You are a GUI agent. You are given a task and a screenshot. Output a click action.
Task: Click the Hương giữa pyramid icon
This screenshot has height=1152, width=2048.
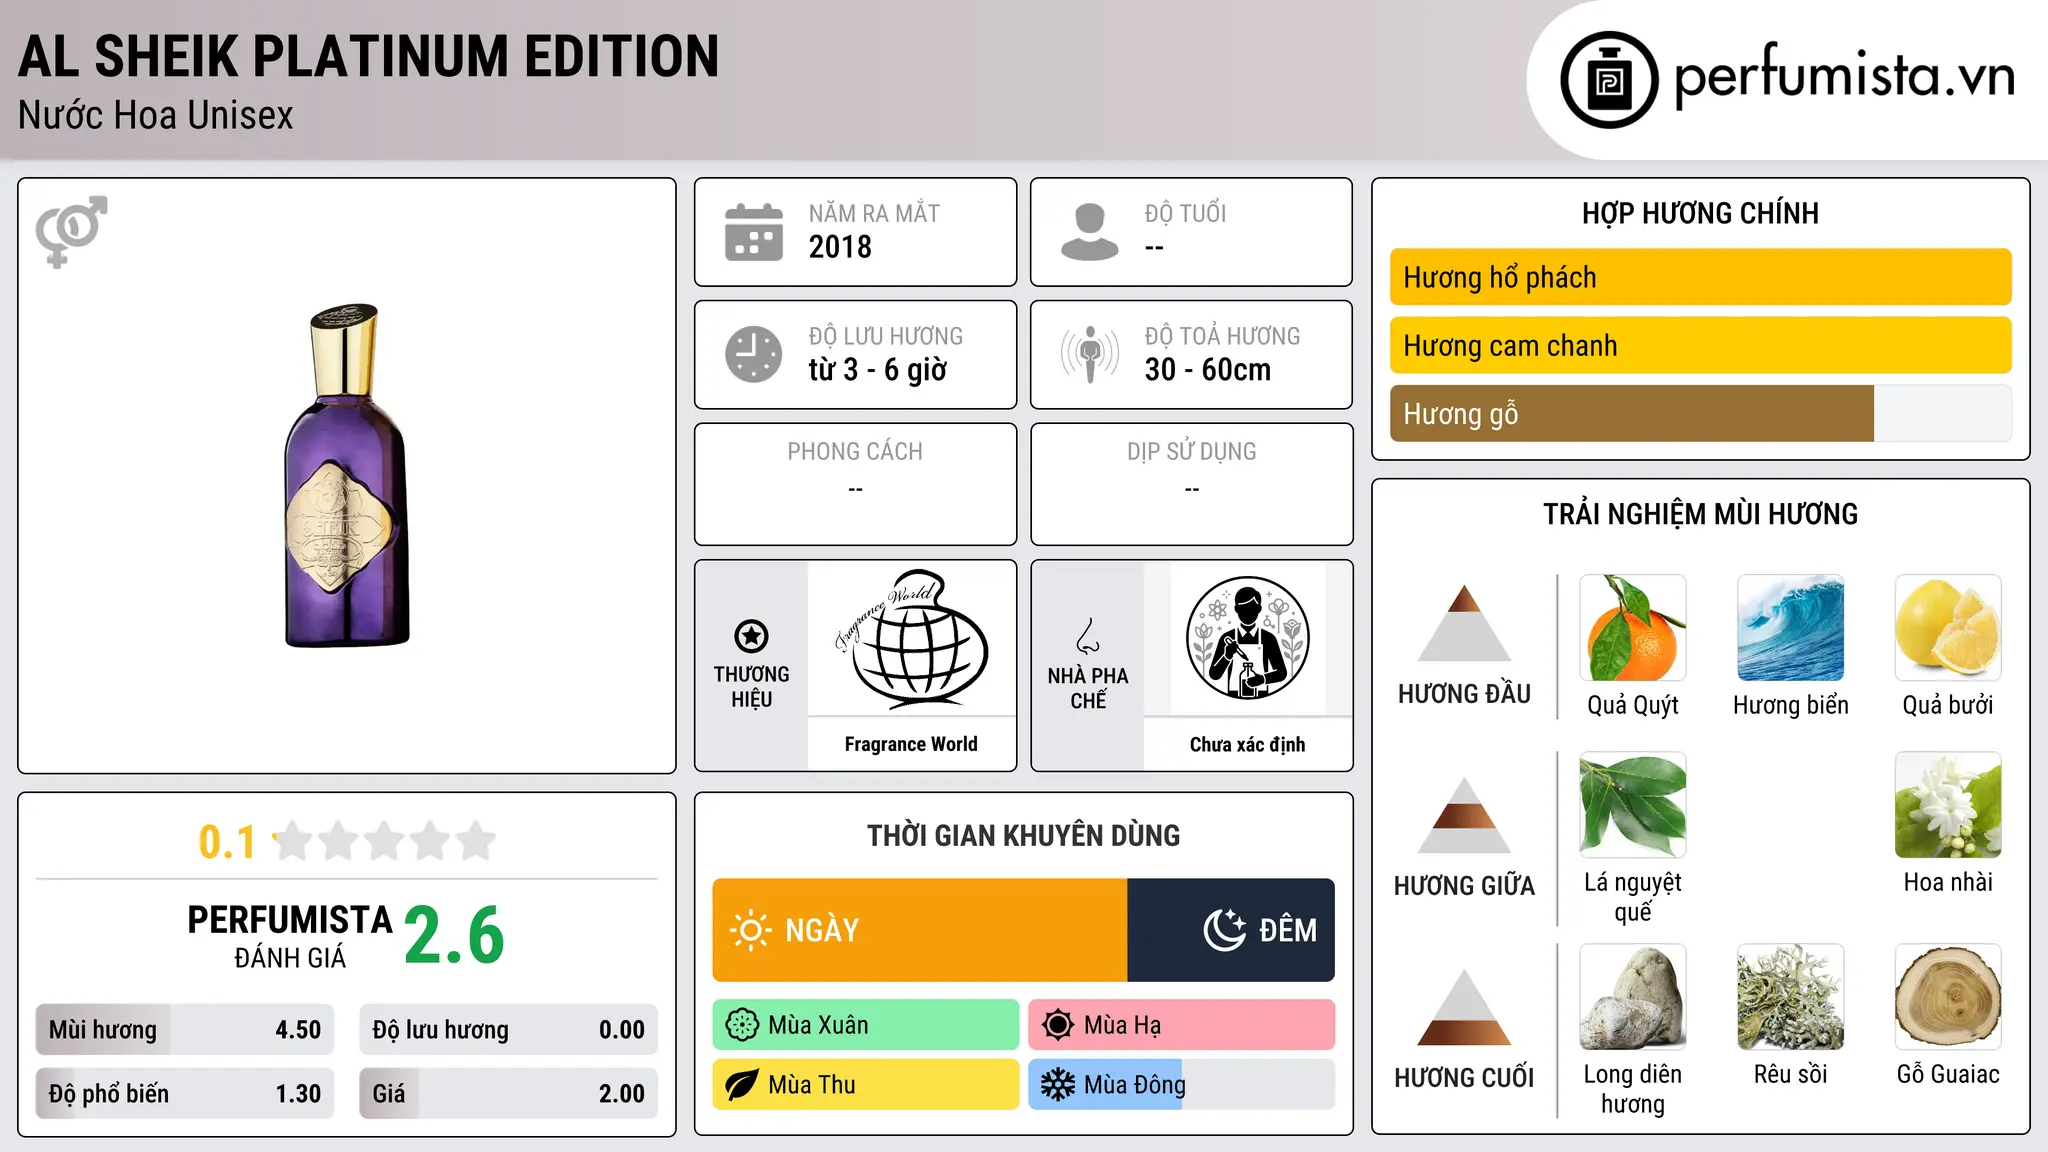tap(1464, 815)
